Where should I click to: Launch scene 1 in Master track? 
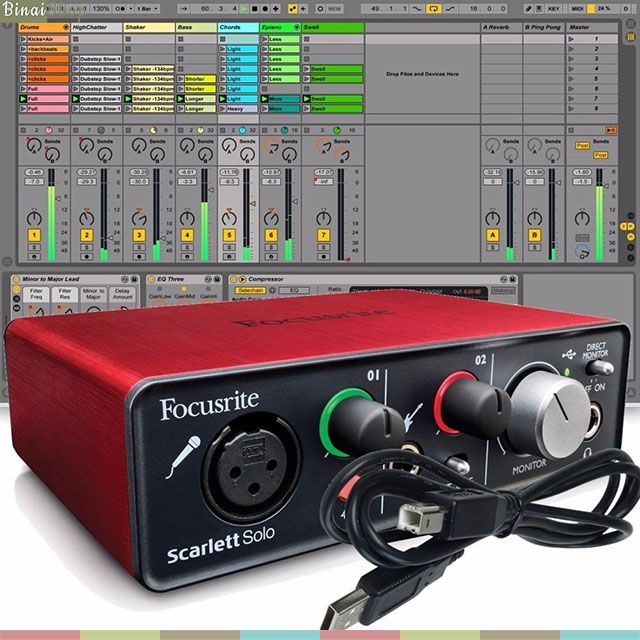tap(571, 39)
